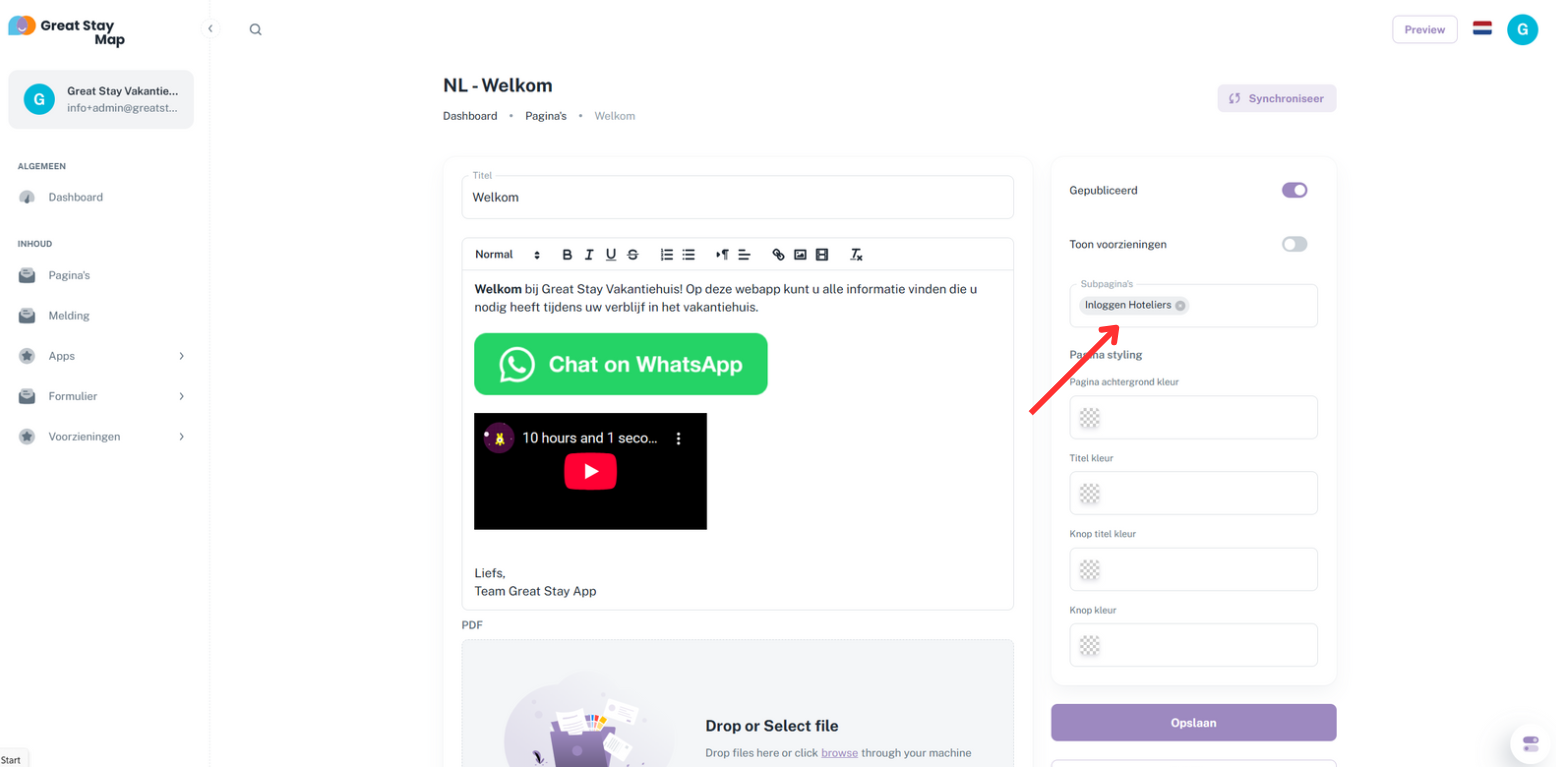Save changes with the Opslaan button
The width and height of the screenshot is (1556, 767).
tap(1193, 722)
